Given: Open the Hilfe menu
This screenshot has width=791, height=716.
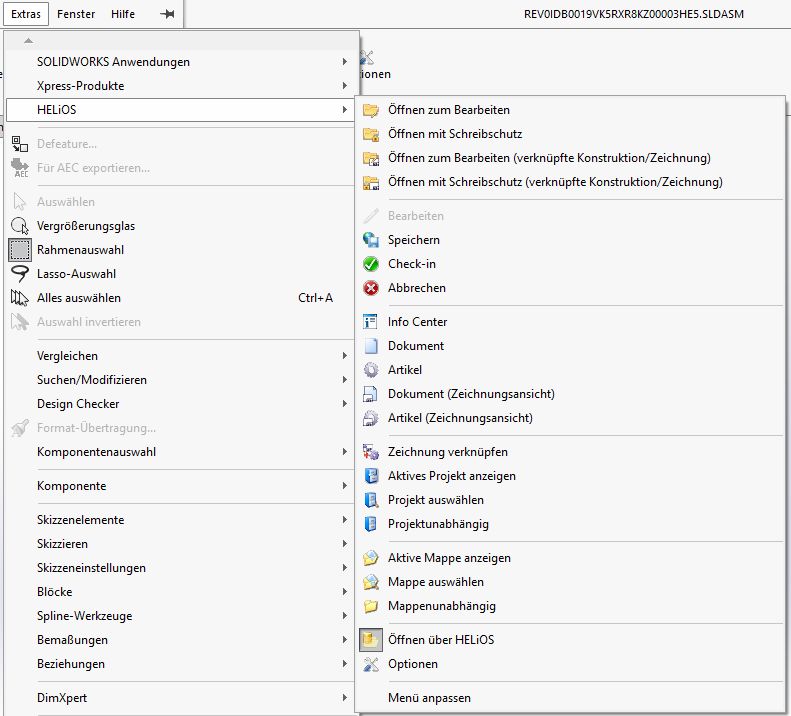Looking at the screenshot, I should click(123, 14).
